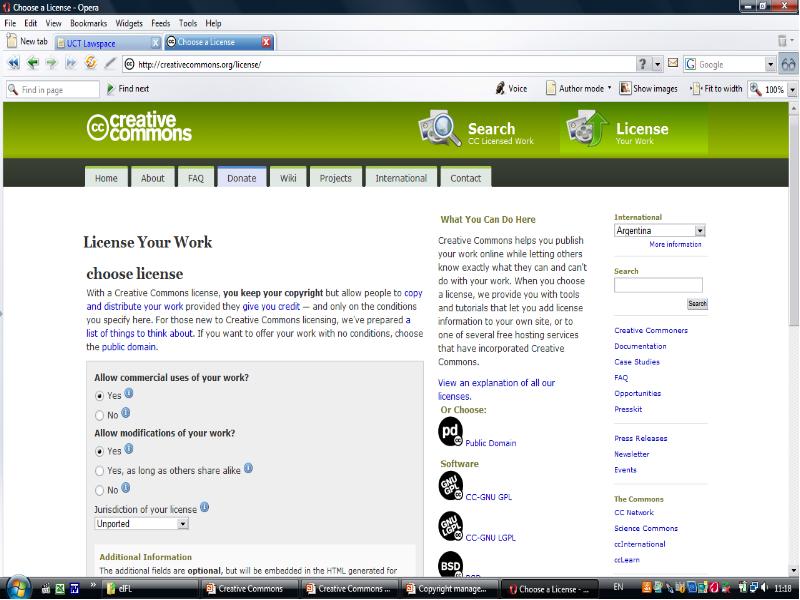
Task: Click the Opera back navigation arrow
Action: [x=33, y=64]
